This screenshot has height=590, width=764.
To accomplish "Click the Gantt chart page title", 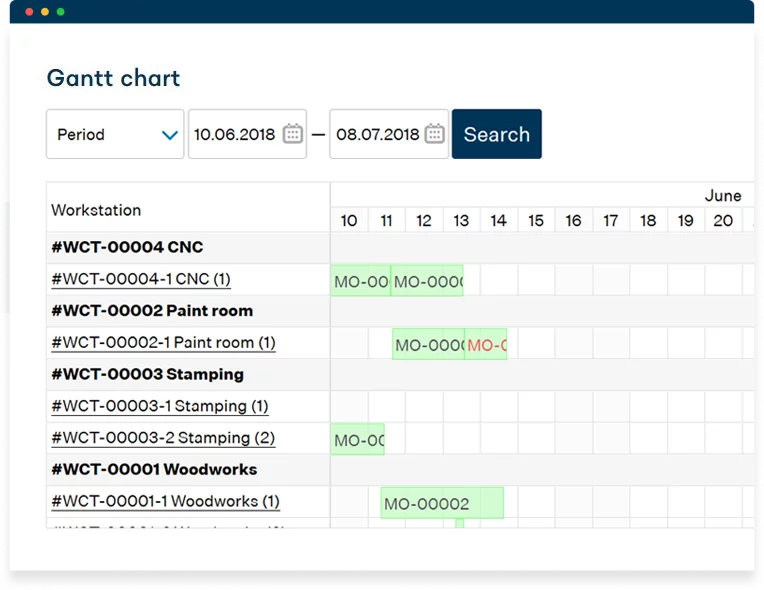I will point(114,78).
